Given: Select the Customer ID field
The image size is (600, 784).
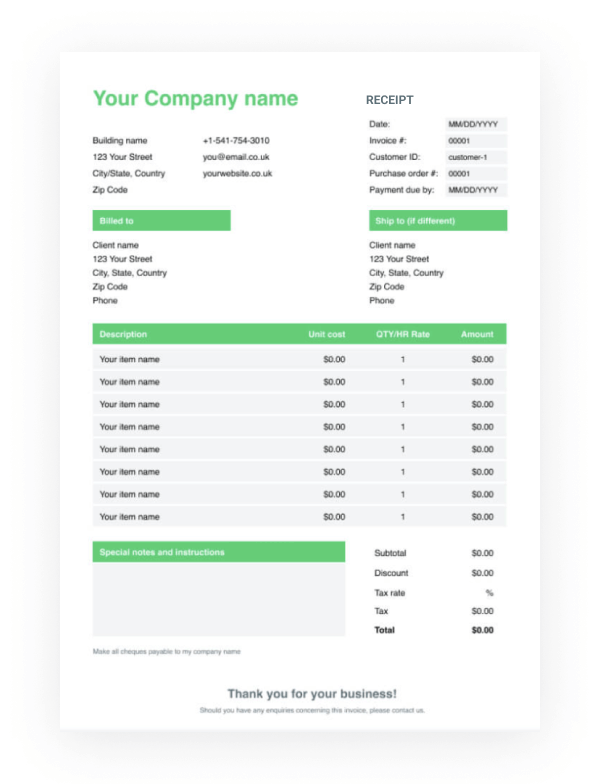Looking at the screenshot, I should 475,157.
